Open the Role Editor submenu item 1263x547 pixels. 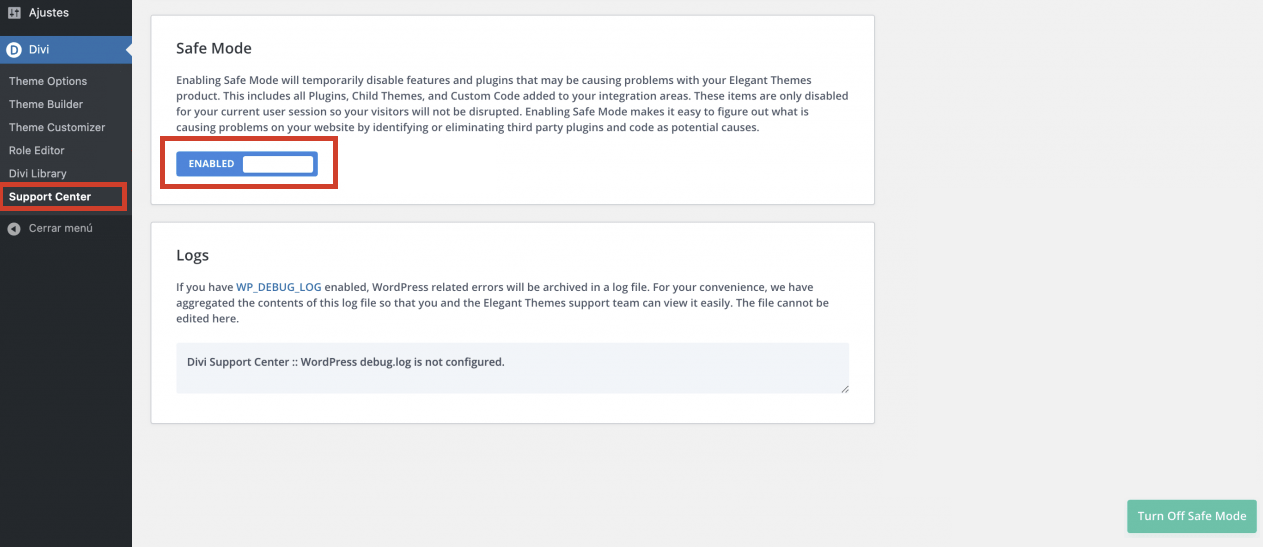pyautogui.click(x=37, y=150)
